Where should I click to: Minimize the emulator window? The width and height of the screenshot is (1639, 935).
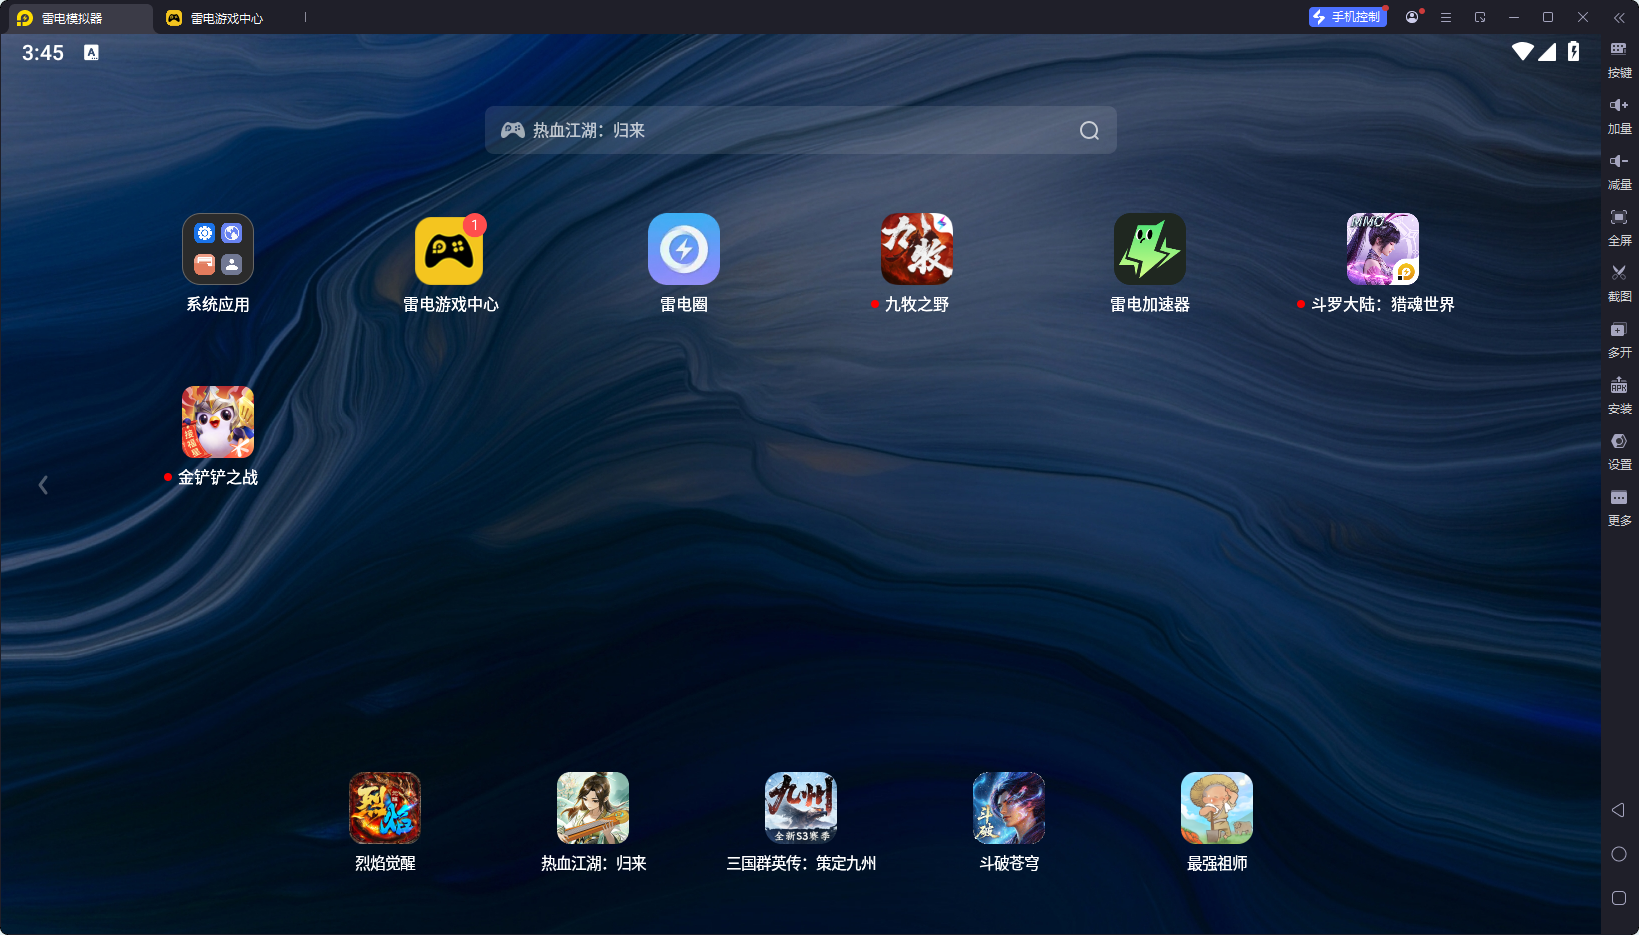1514,17
